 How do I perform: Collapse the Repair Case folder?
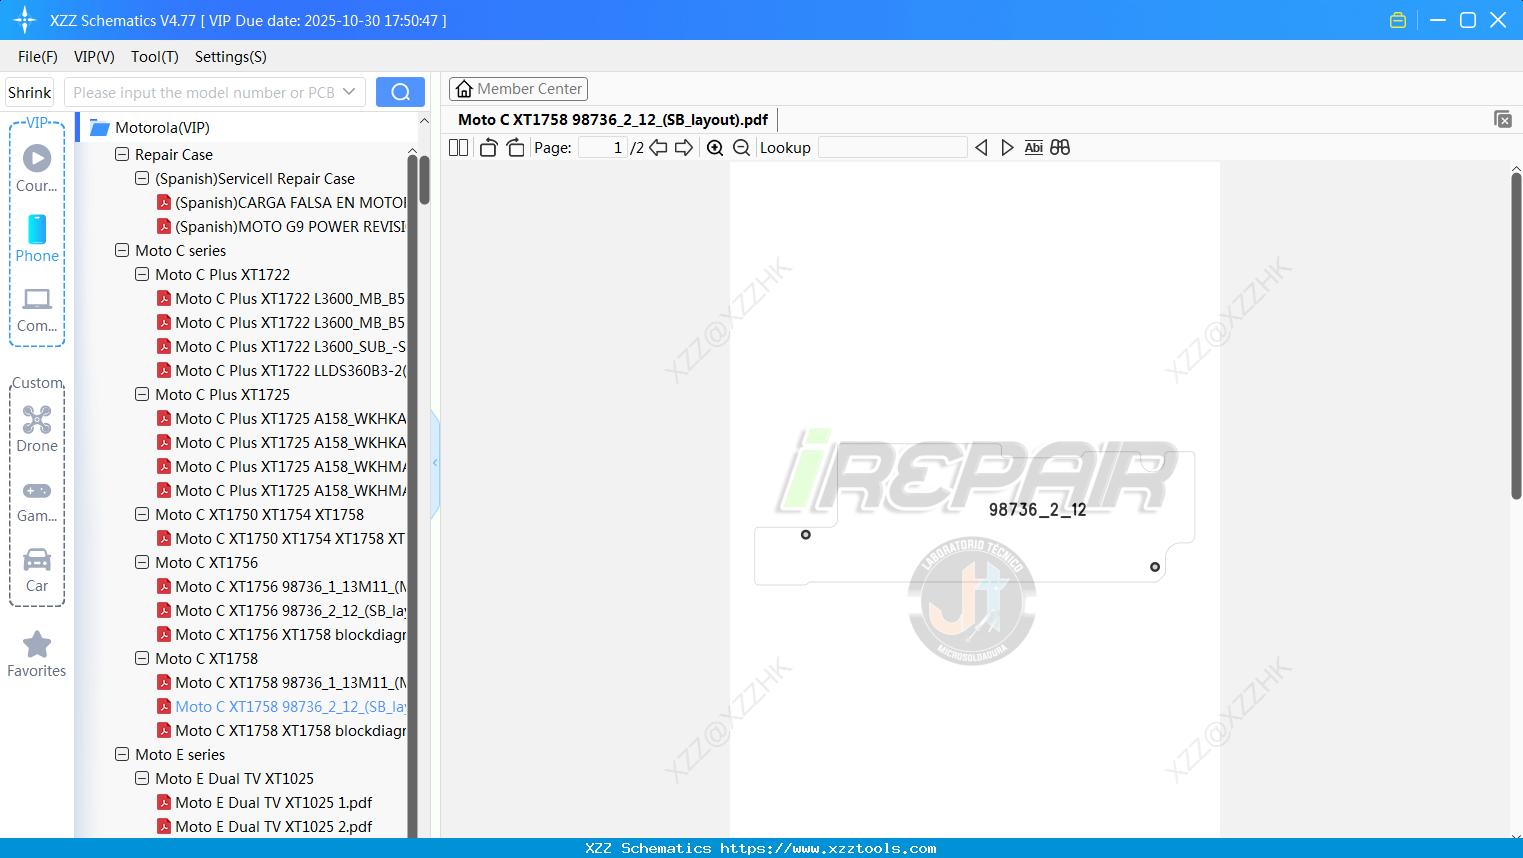pos(121,154)
